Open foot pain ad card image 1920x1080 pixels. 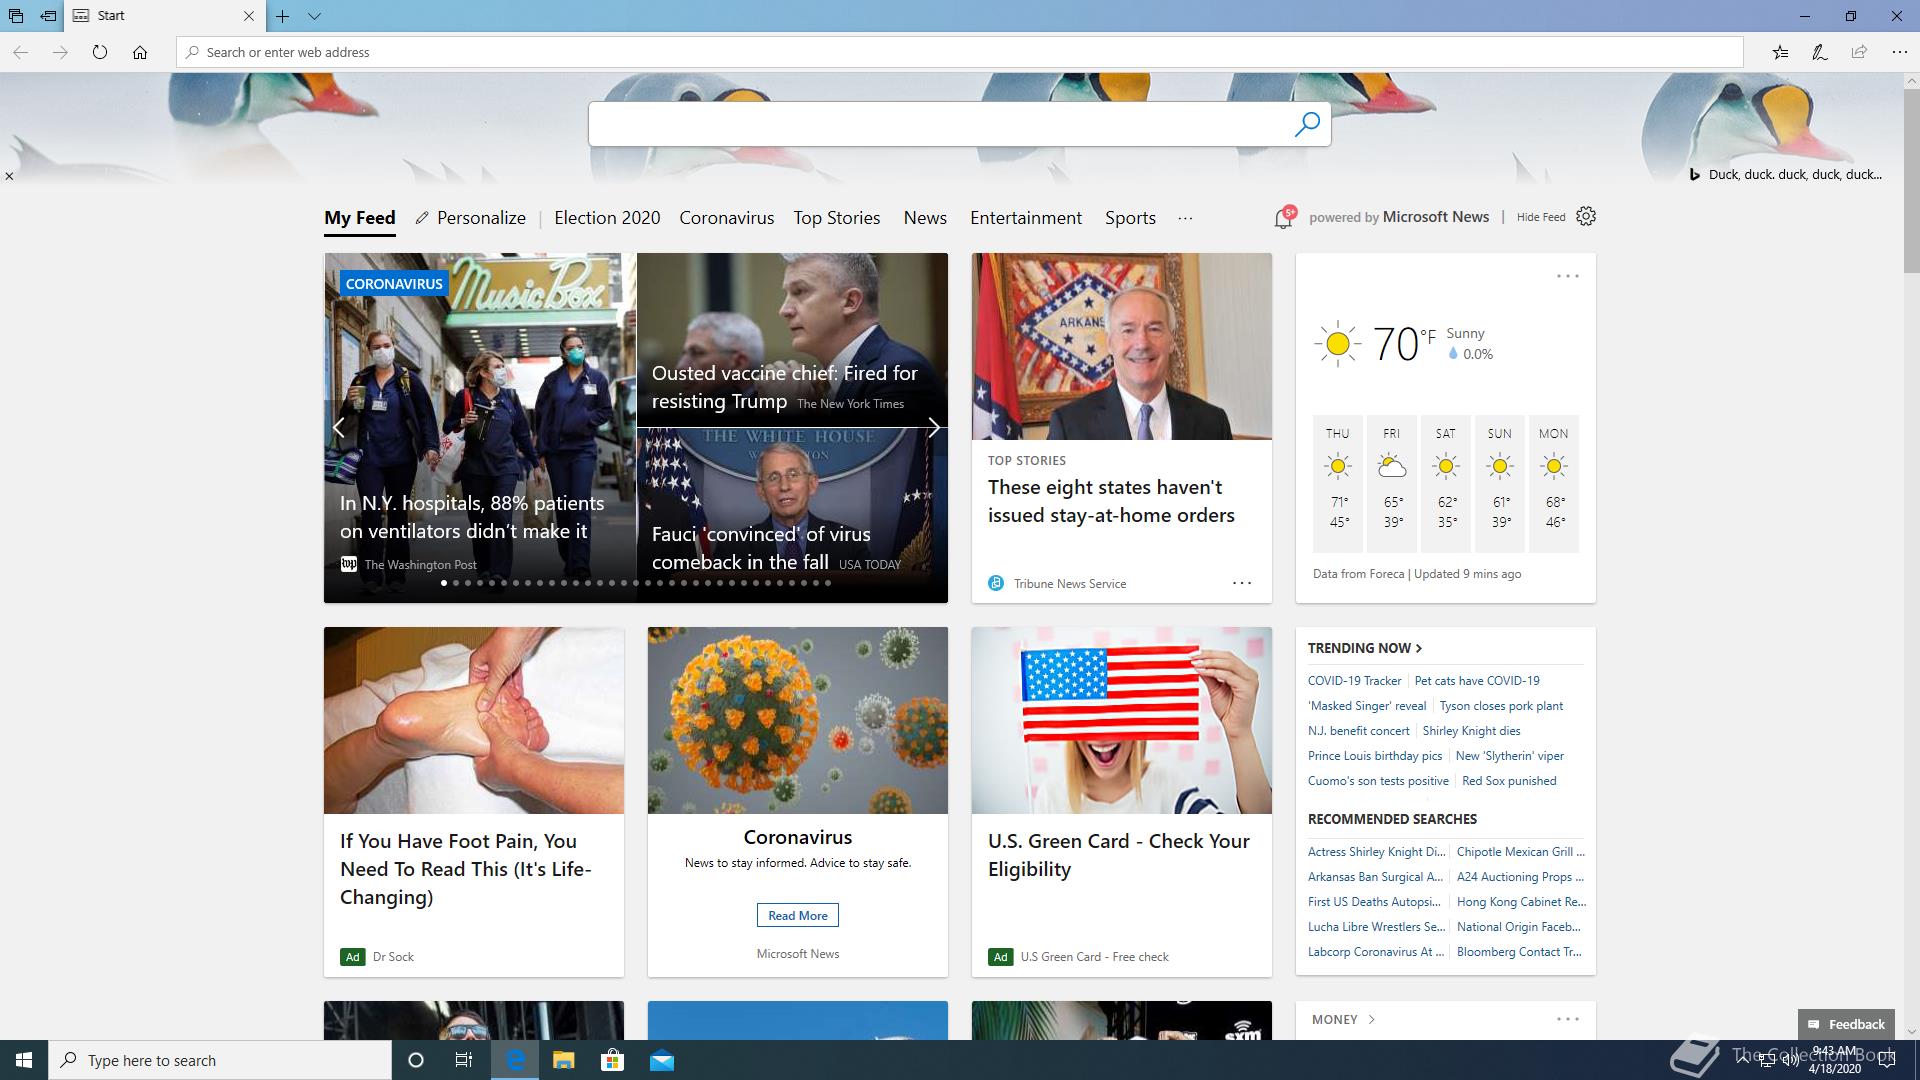(474, 720)
